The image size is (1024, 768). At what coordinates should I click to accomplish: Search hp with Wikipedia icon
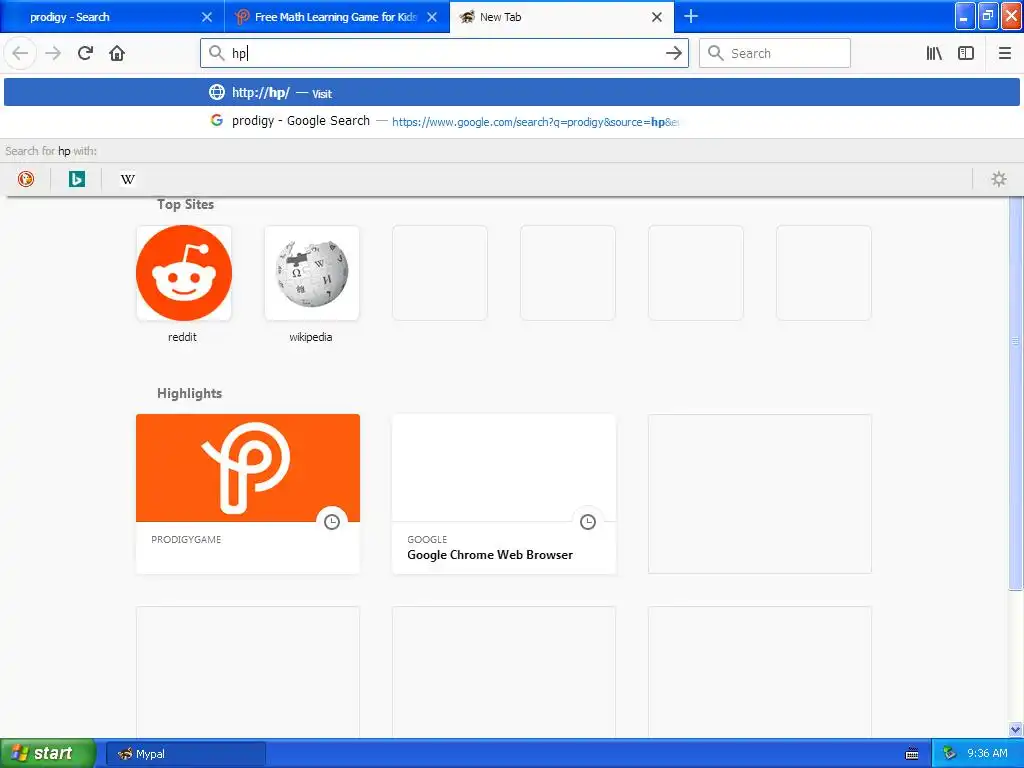pyautogui.click(x=127, y=179)
